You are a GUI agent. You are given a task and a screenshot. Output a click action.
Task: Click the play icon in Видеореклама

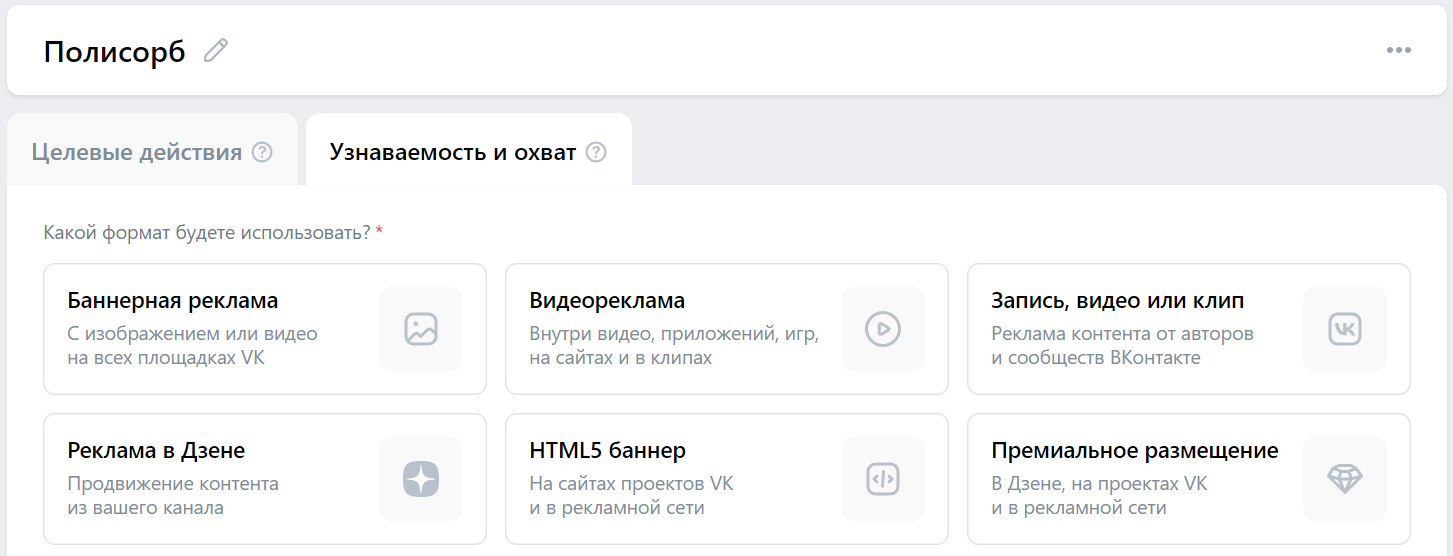click(883, 329)
